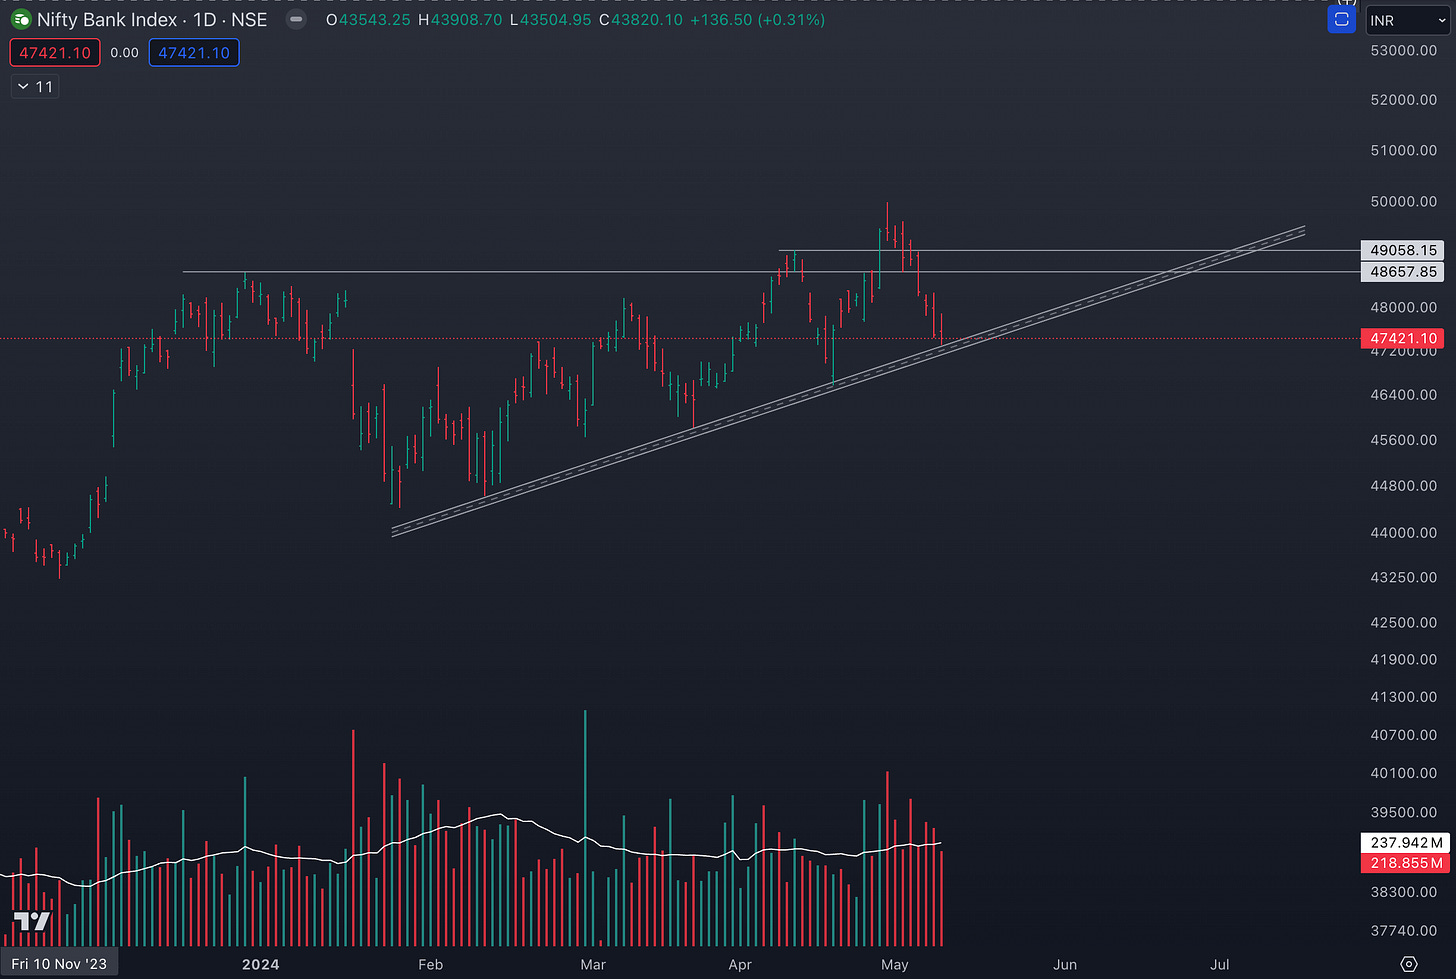Image resolution: width=1456 pixels, height=979 pixels.
Task: Click the Jul label on time axis
Action: pyautogui.click(x=1220, y=964)
